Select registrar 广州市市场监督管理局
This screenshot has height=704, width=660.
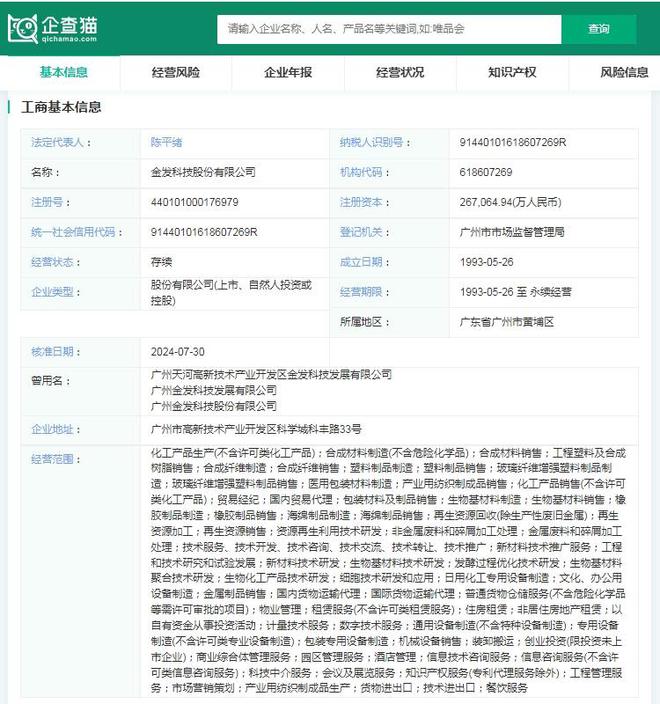pyautogui.click(x=512, y=232)
